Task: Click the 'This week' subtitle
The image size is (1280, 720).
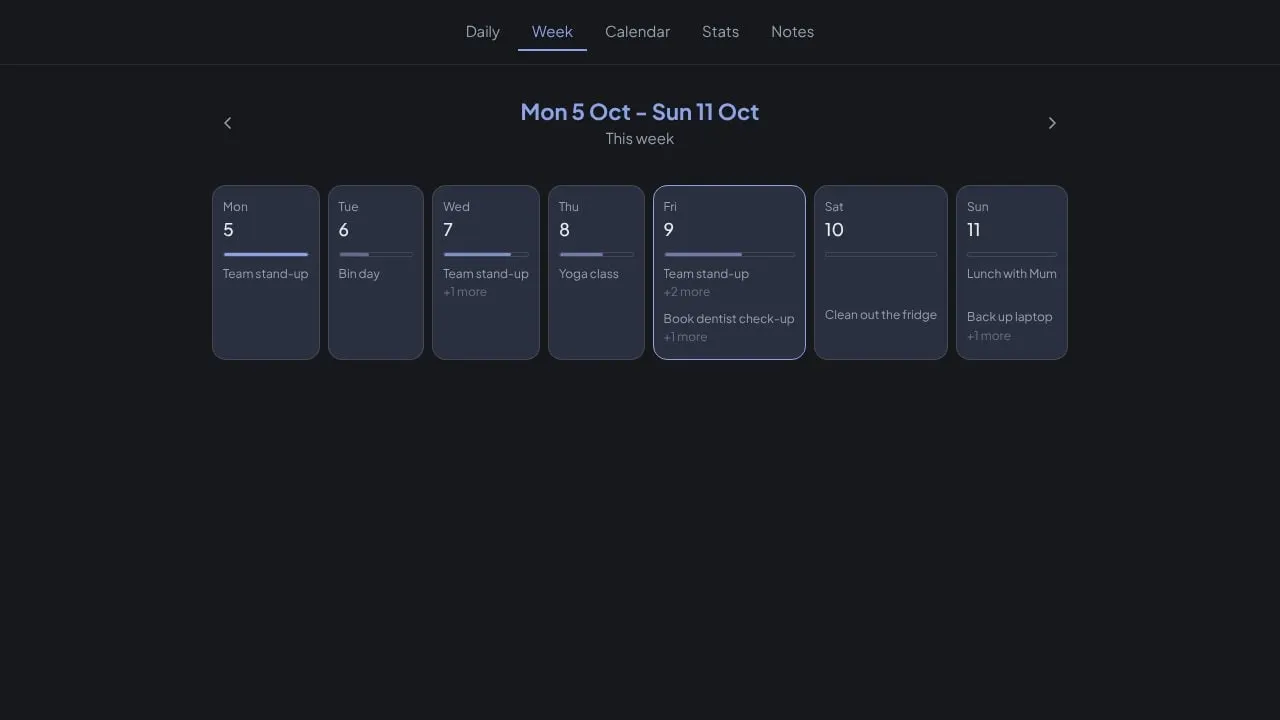Action: point(640,139)
